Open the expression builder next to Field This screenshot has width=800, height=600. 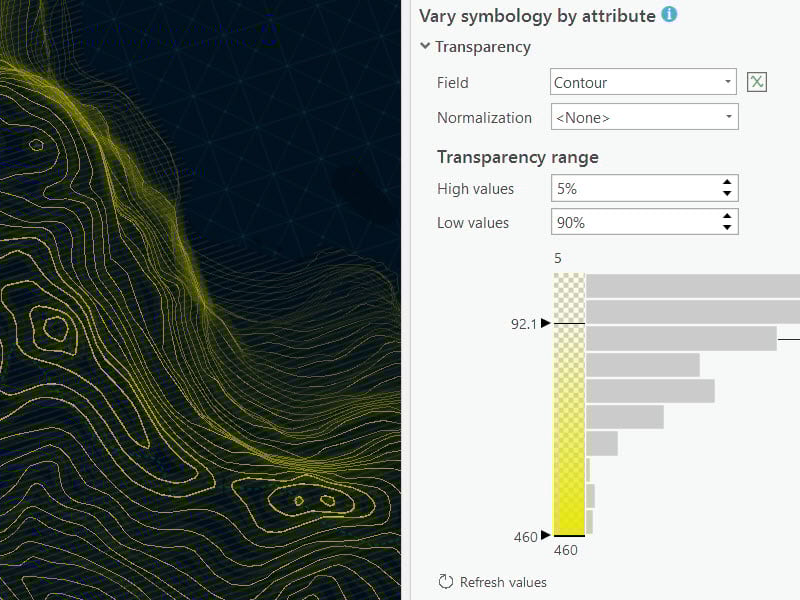757,82
